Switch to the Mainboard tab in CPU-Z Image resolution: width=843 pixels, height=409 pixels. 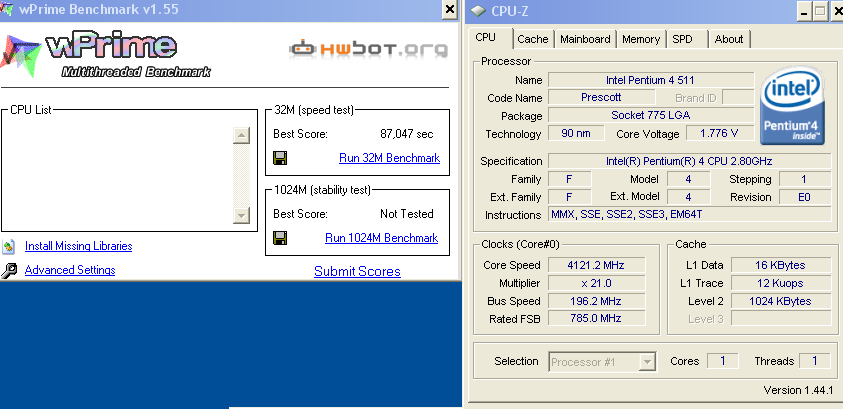tap(585, 39)
